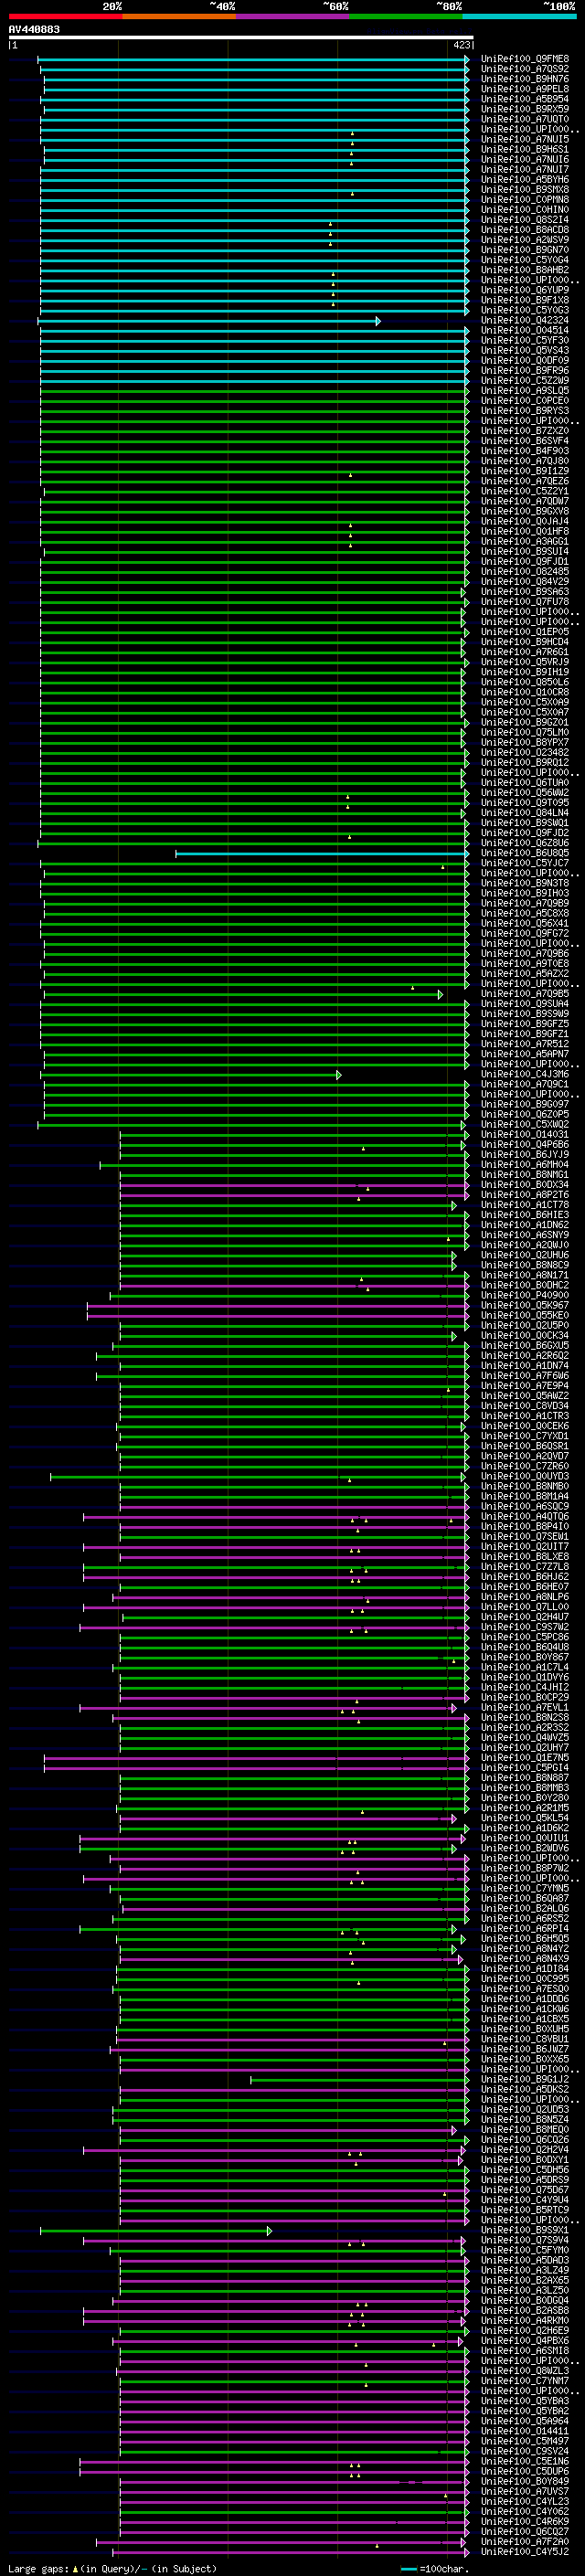
Task: Select hit label UniRef100_B9H6S1
Action: coord(525,149)
